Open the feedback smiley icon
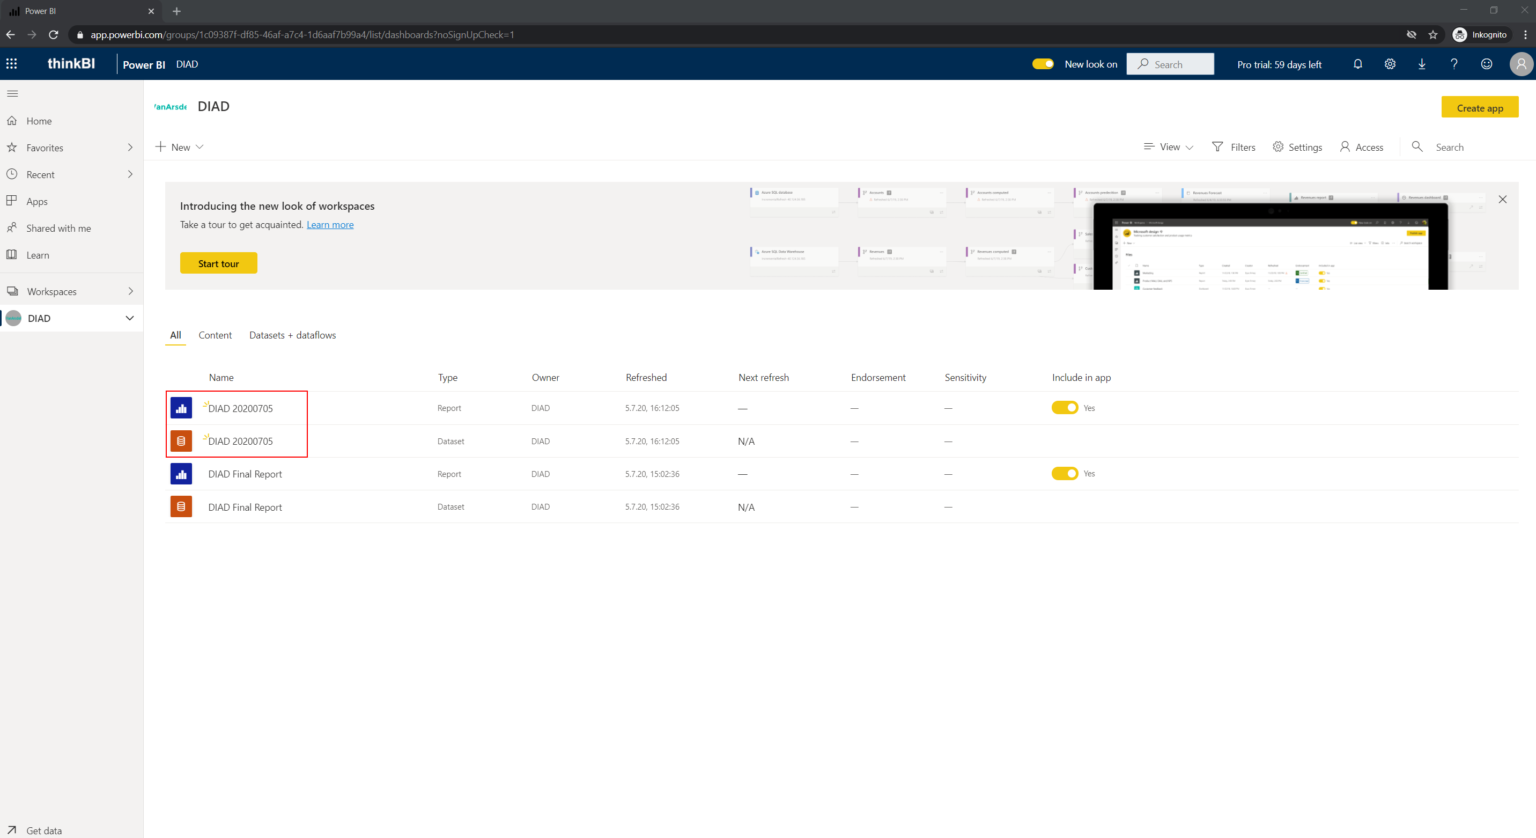This screenshot has width=1536, height=838. pos(1486,63)
